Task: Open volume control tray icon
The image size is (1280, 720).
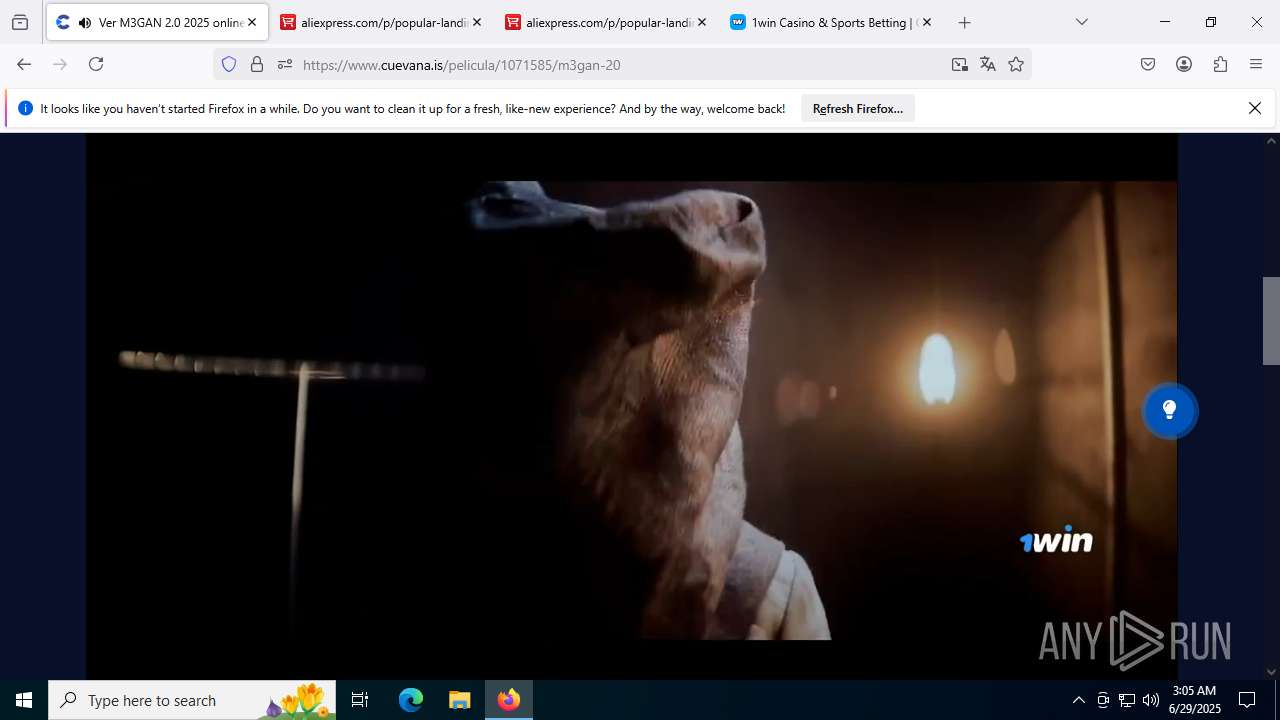Action: (1151, 700)
